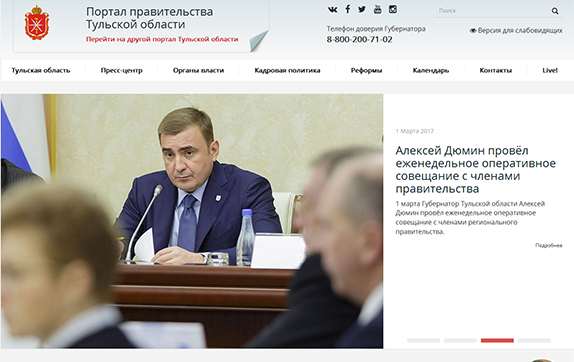Select the second slider indicator bar

[x=461, y=340]
